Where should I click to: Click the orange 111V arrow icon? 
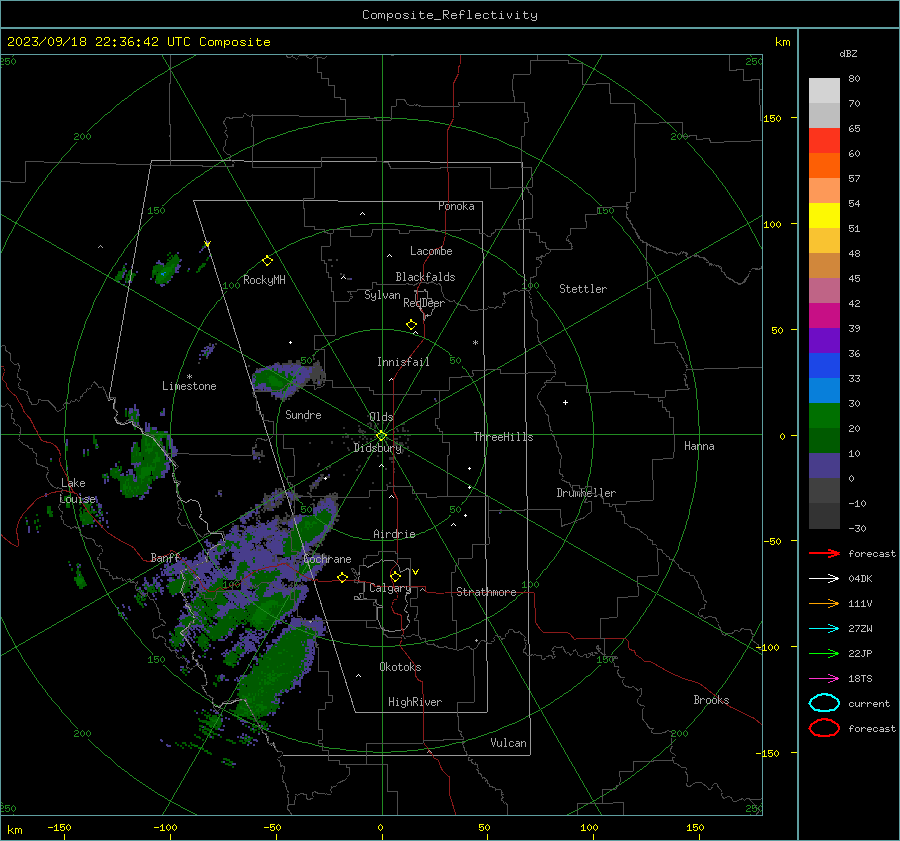pos(824,603)
